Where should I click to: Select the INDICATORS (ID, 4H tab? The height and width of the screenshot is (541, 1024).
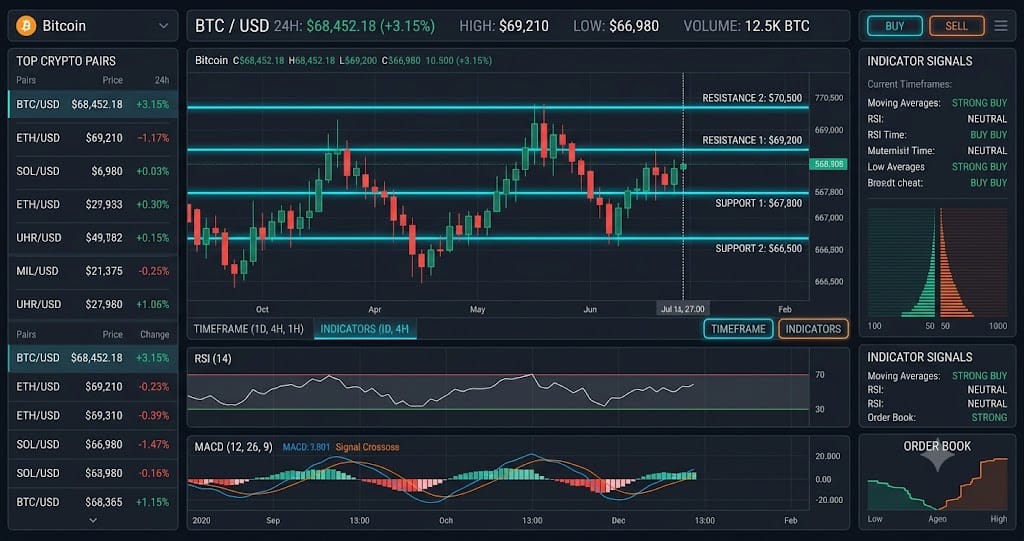pos(365,329)
